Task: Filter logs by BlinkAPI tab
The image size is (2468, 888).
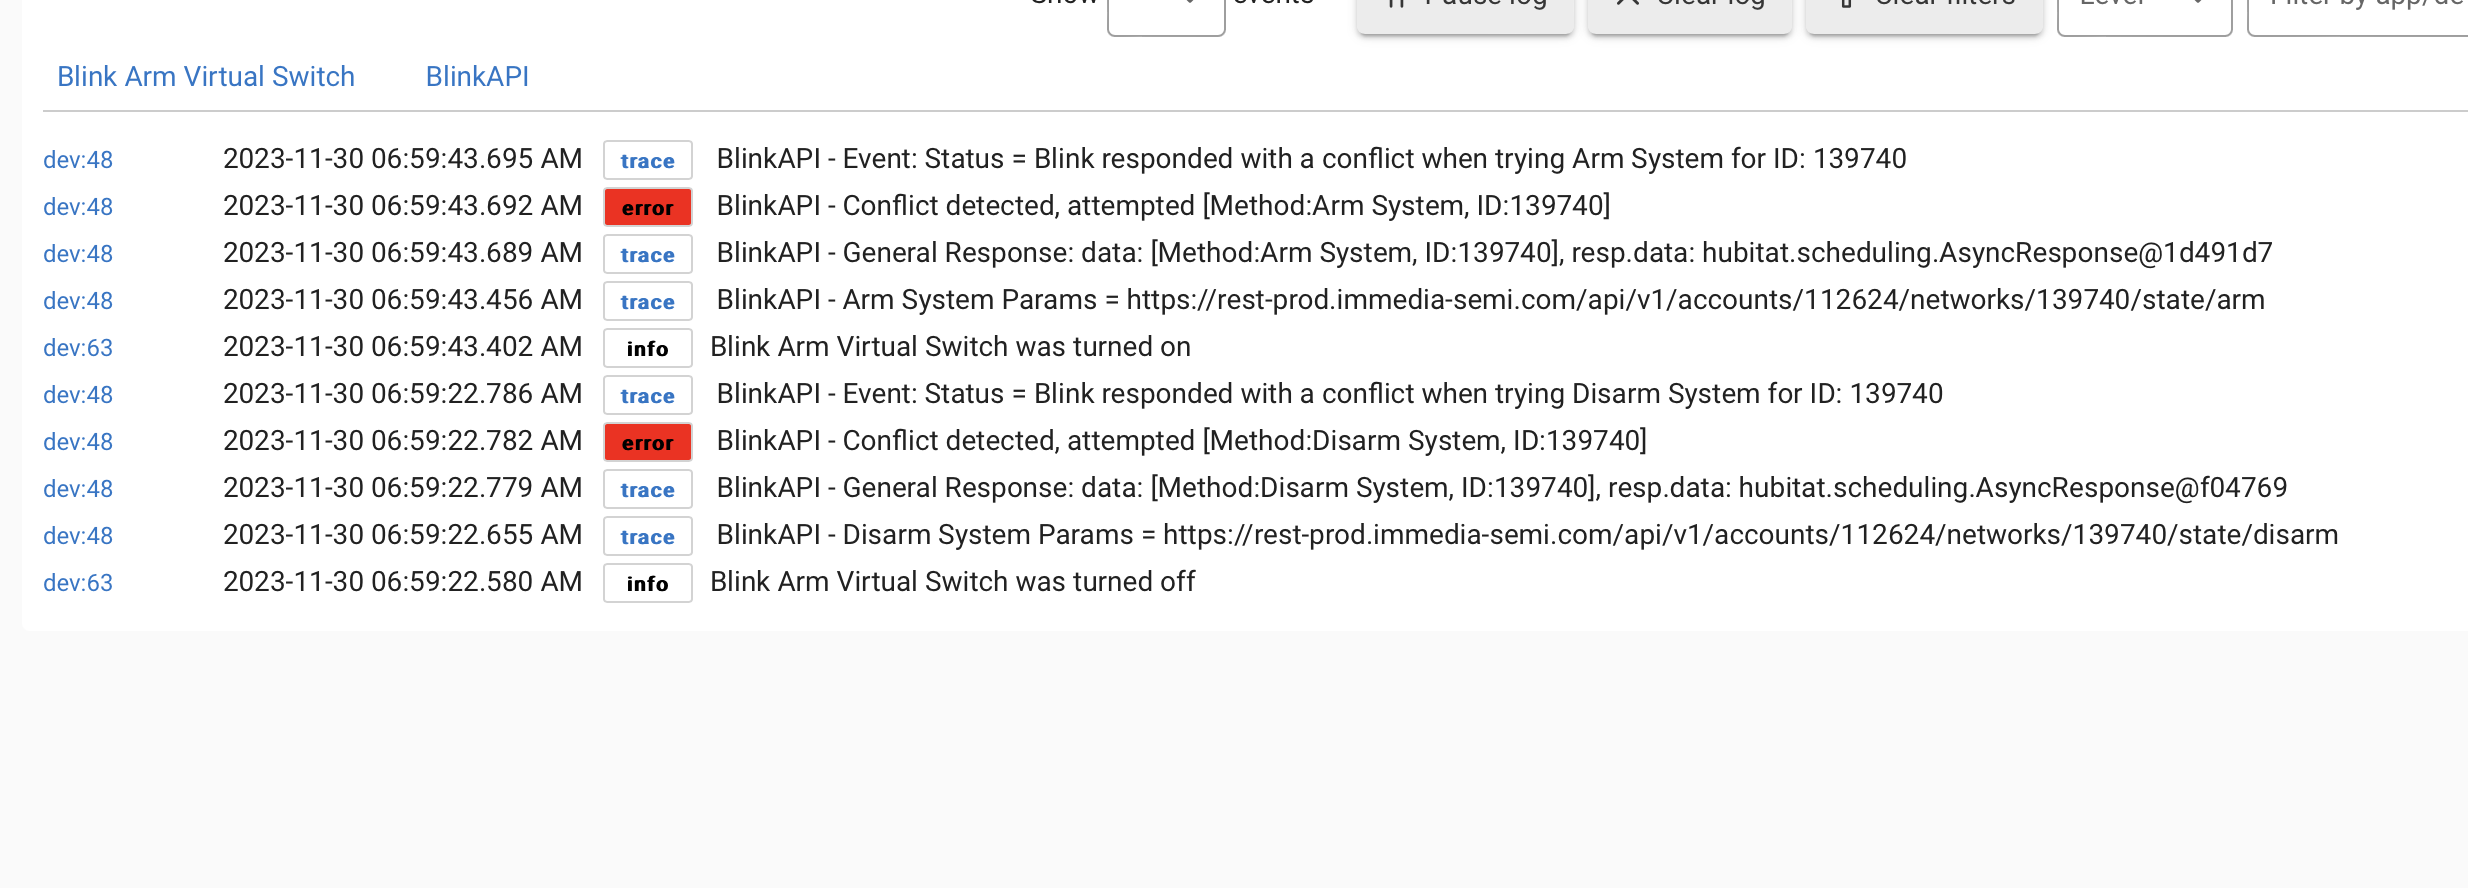Action: pos(477,77)
